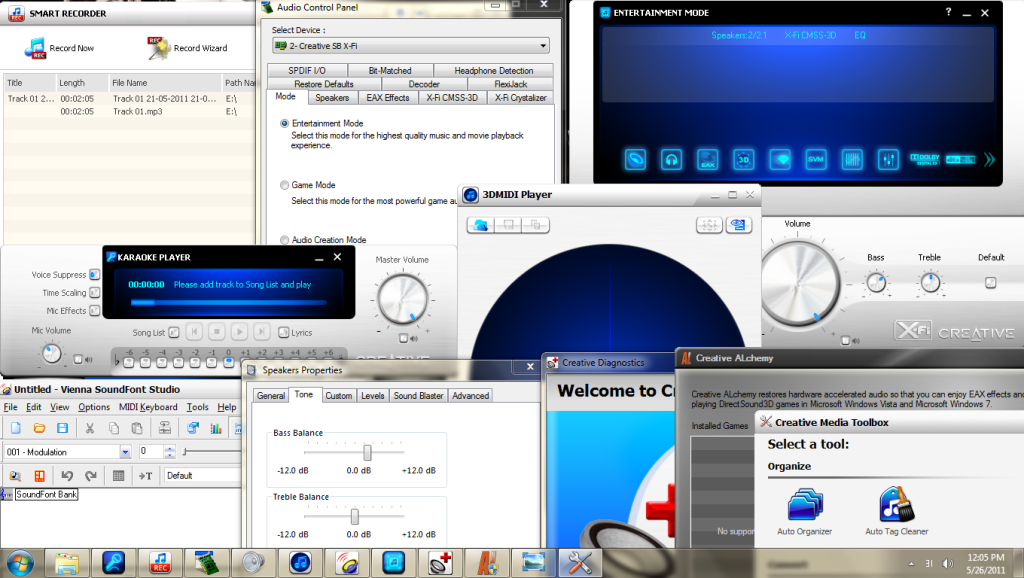Screen dimensions: 1024x578
Task: Click the SVM icon in Entertainment Mode
Action: pyautogui.click(x=816, y=159)
